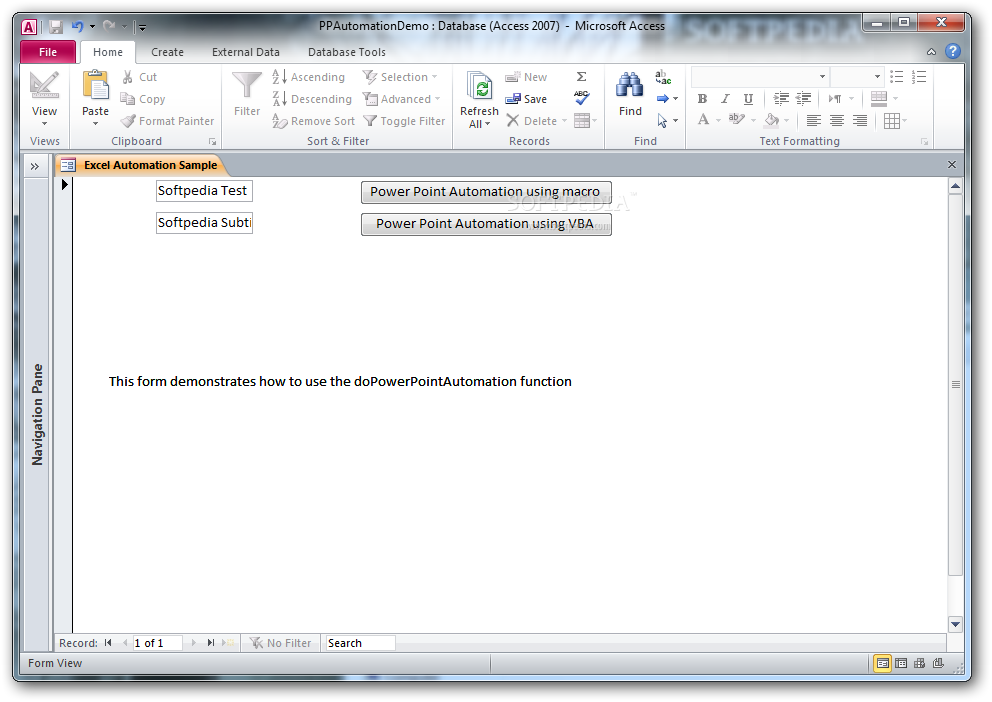
Task: Click the Copy command
Action: [x=143, y=99]
